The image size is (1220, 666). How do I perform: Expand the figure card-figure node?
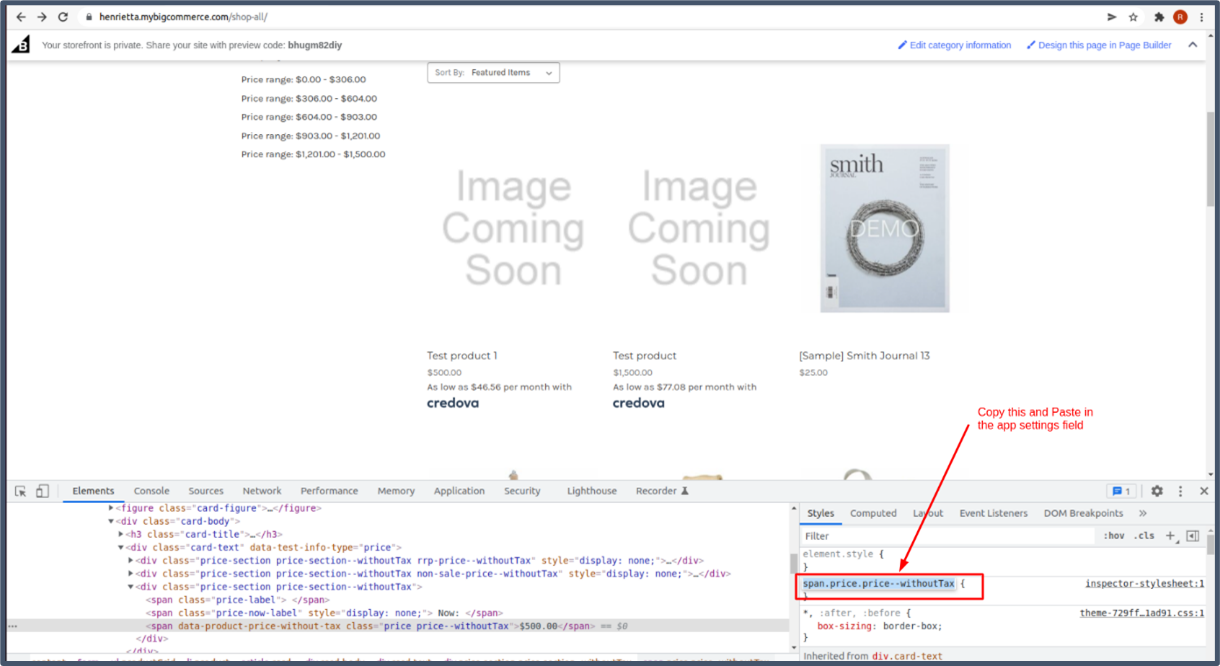tap(112, 508)
